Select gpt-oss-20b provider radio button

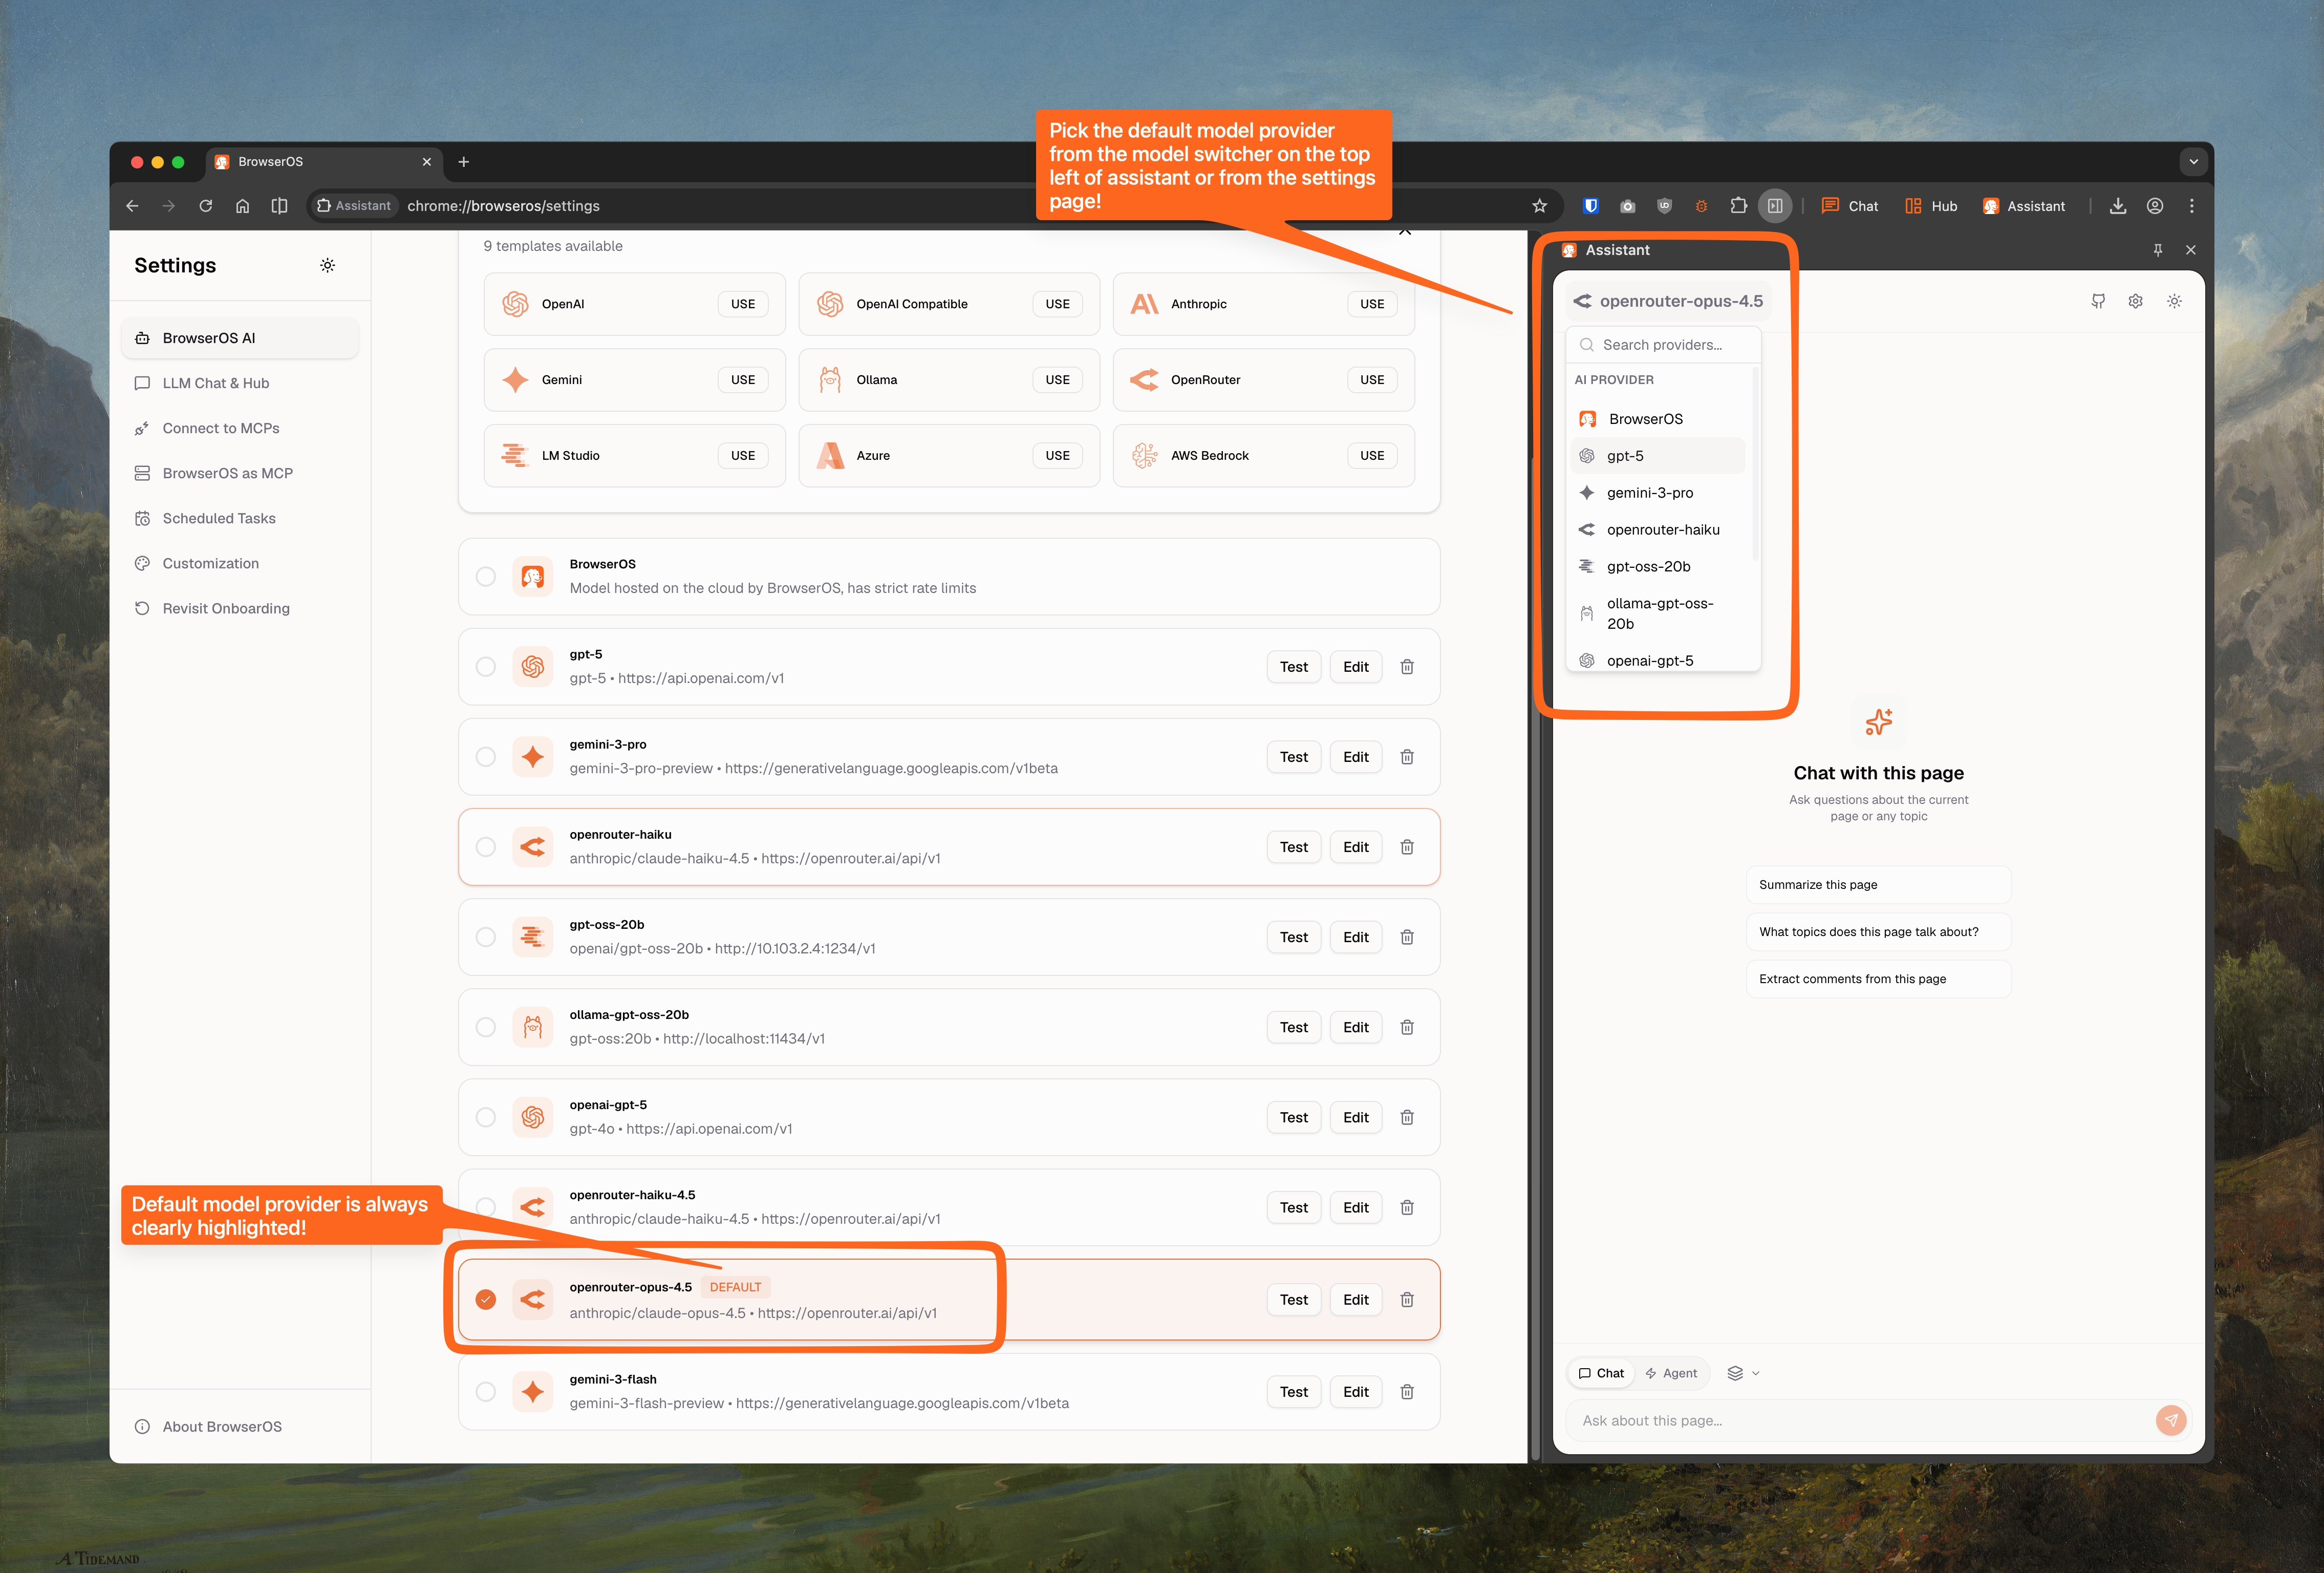point(486,937)
